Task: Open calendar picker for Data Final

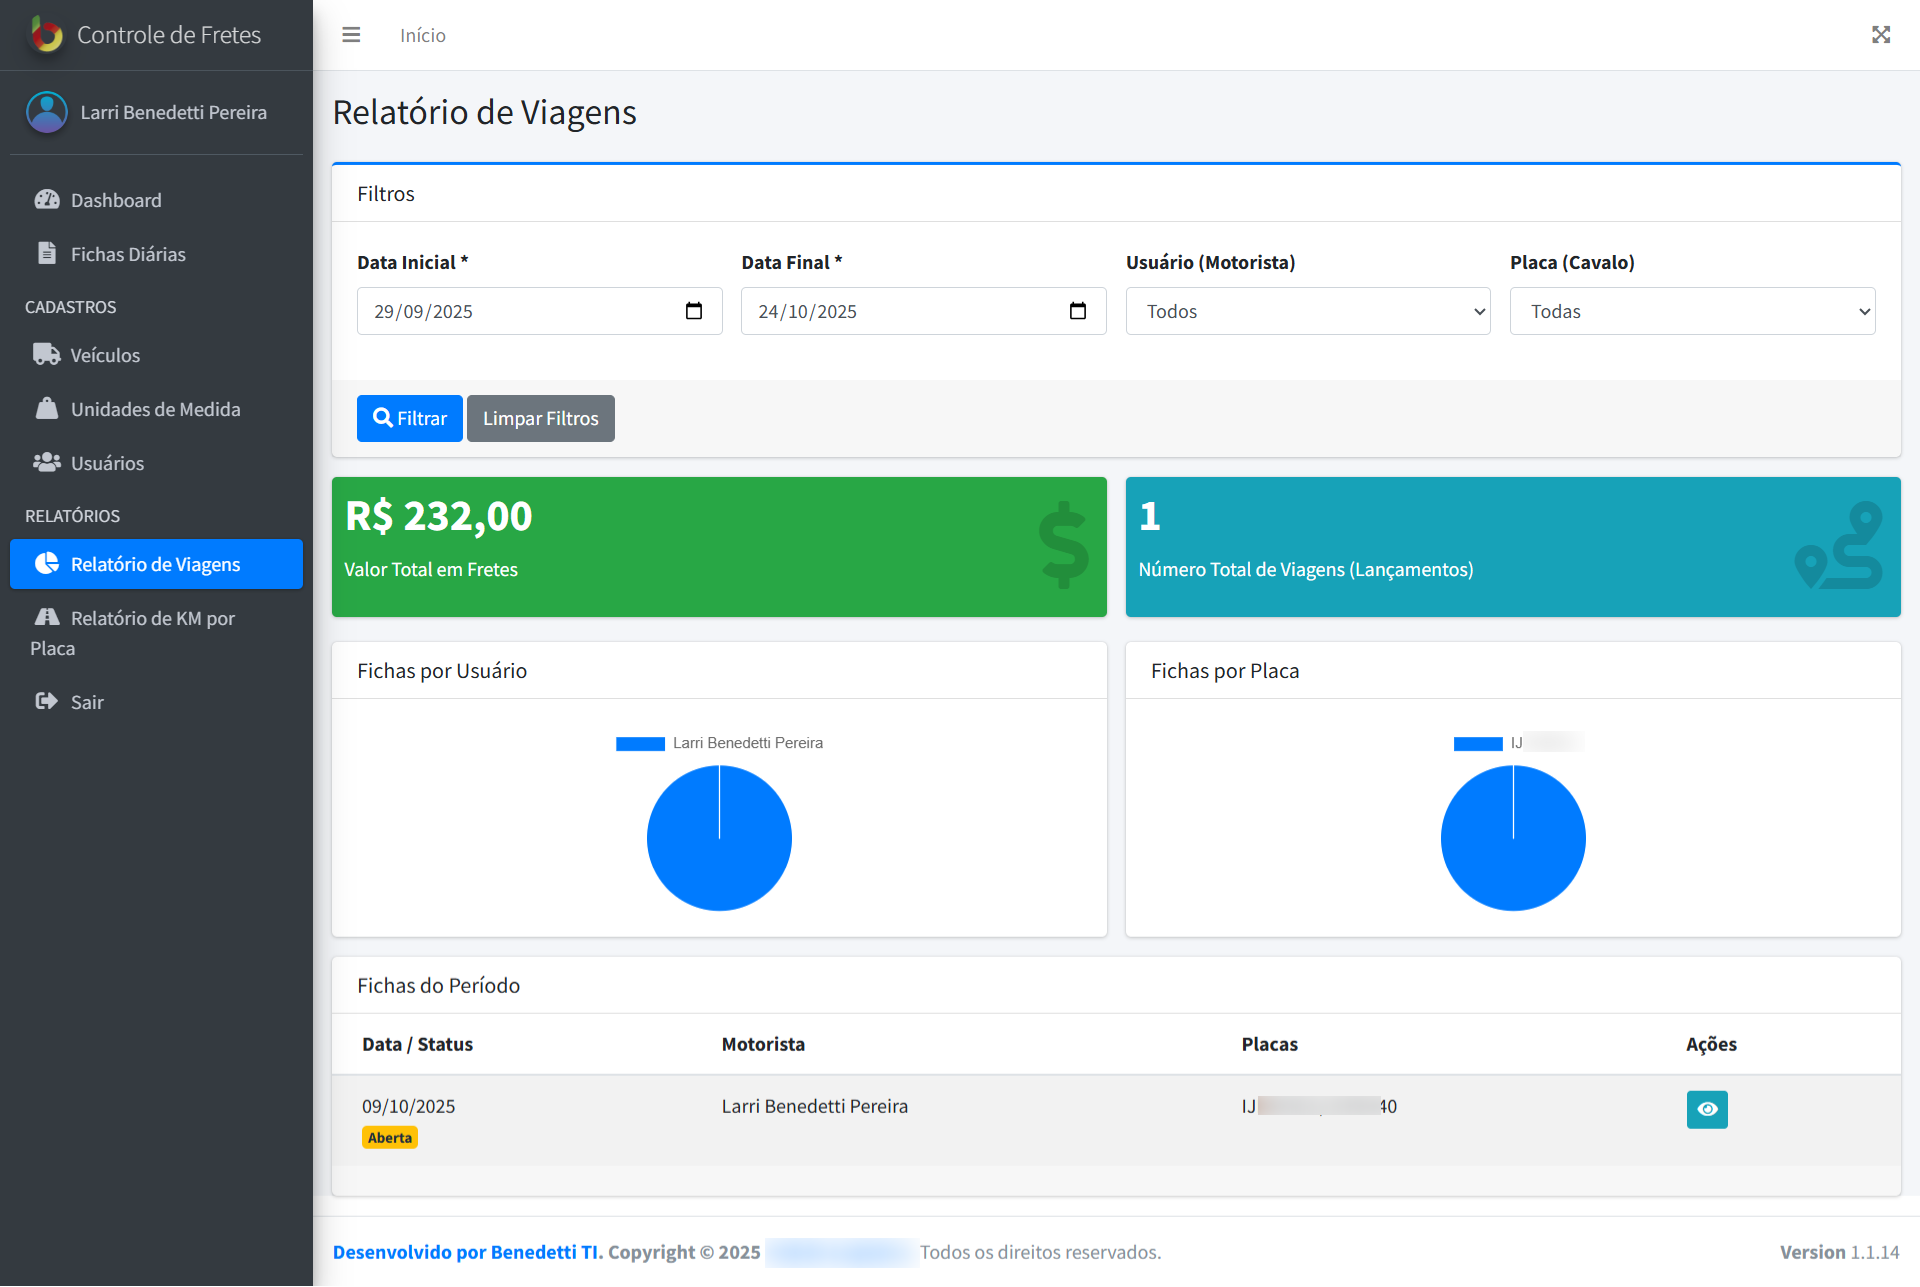Action: point(1078,311)
